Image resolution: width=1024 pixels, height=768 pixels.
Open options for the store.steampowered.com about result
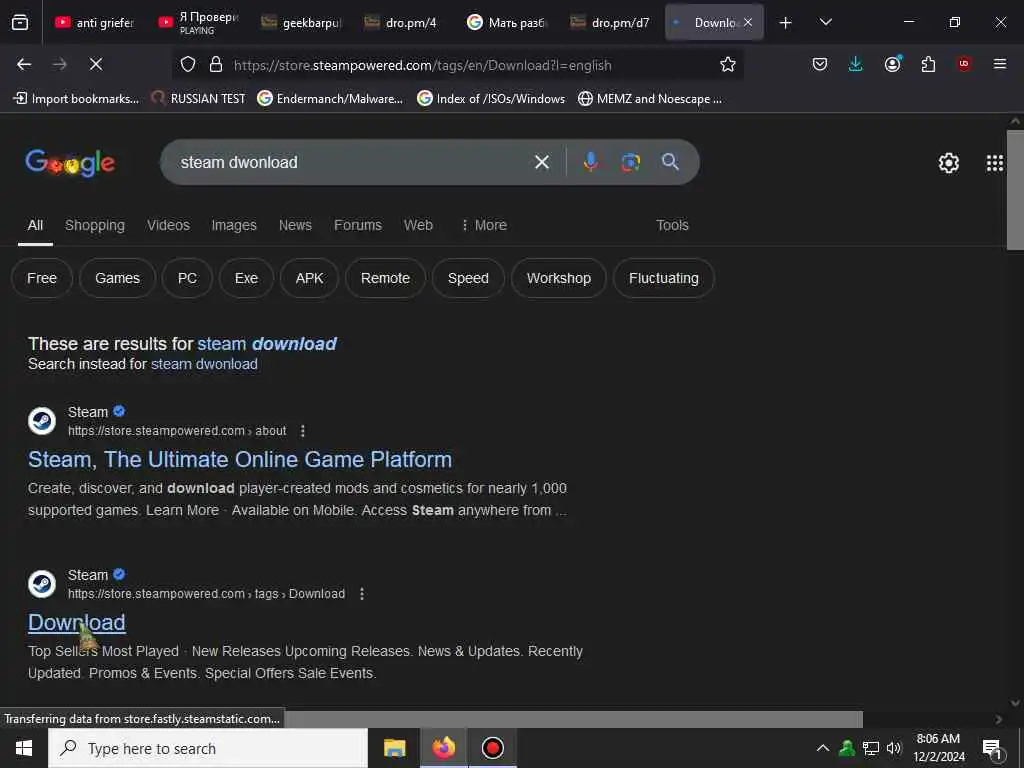(x=302, y=431)
